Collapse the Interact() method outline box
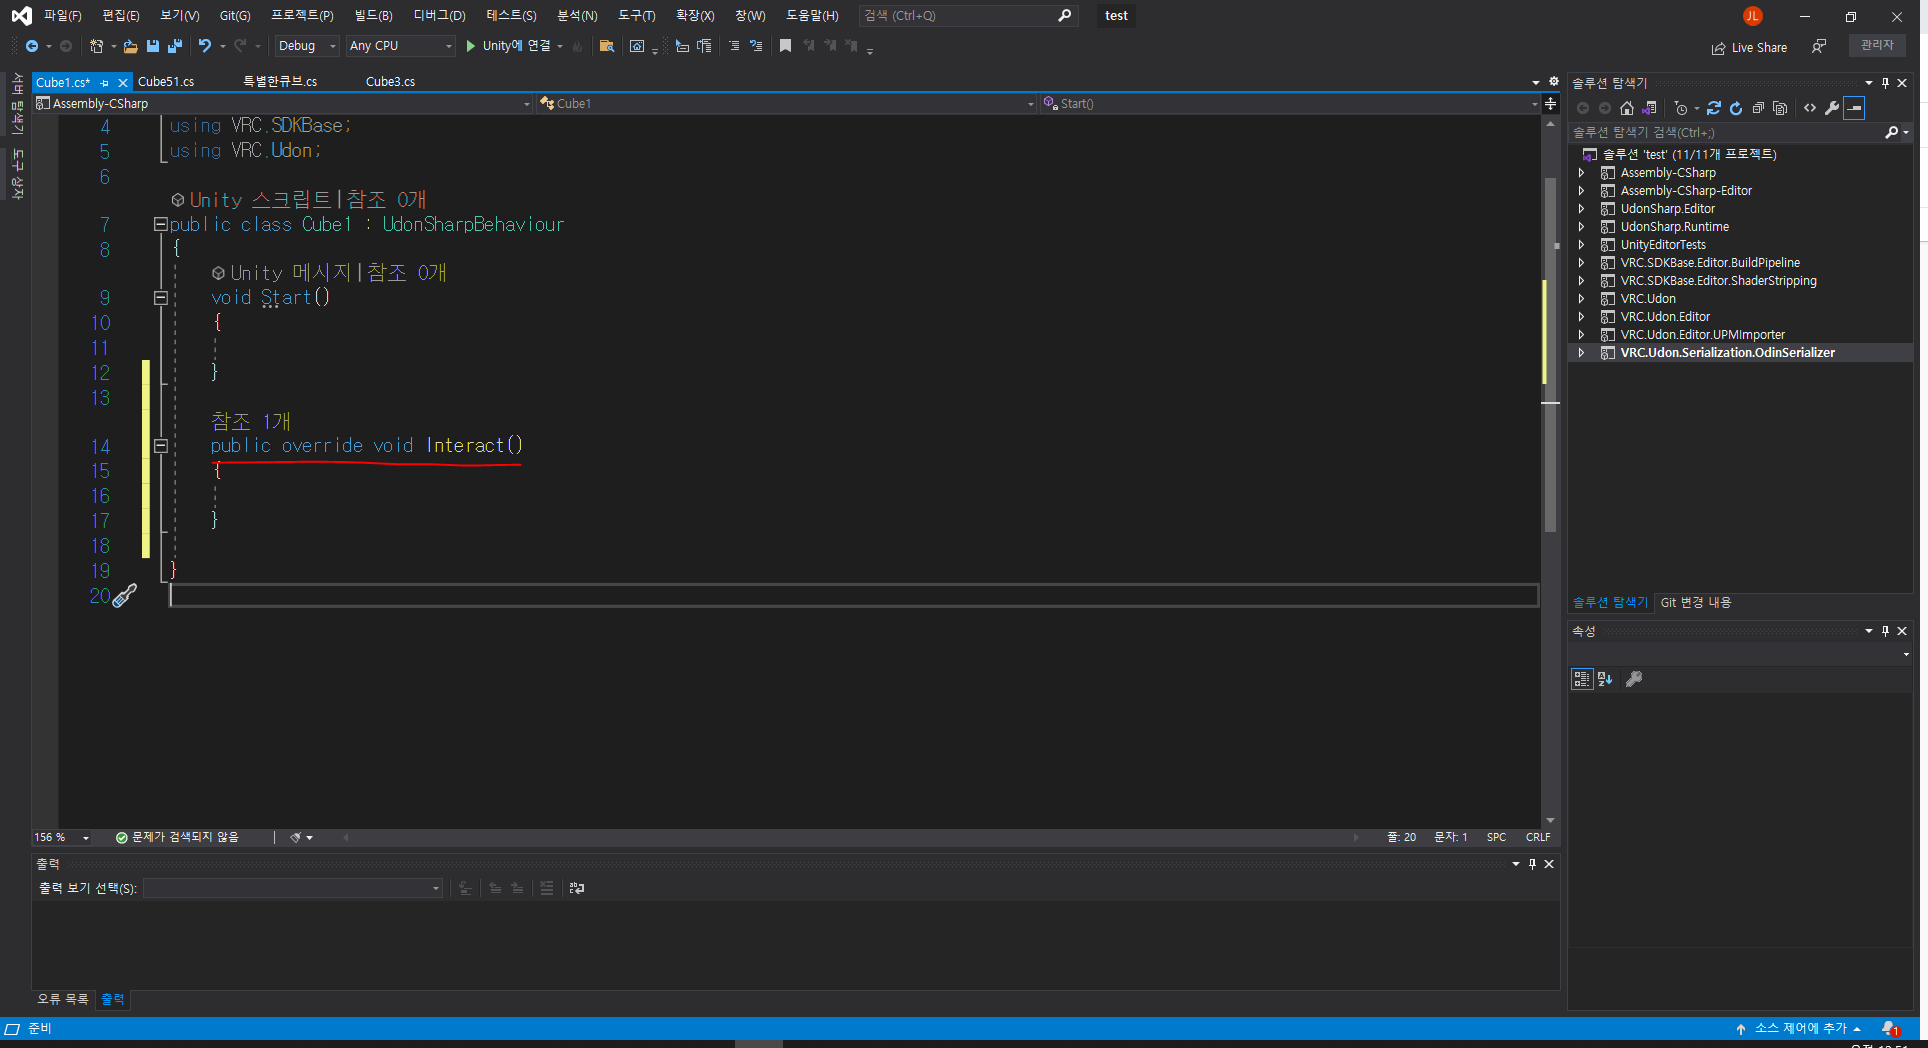Image resolution: width=1928 pixels, height=1048 pixels. pos(160,446)
